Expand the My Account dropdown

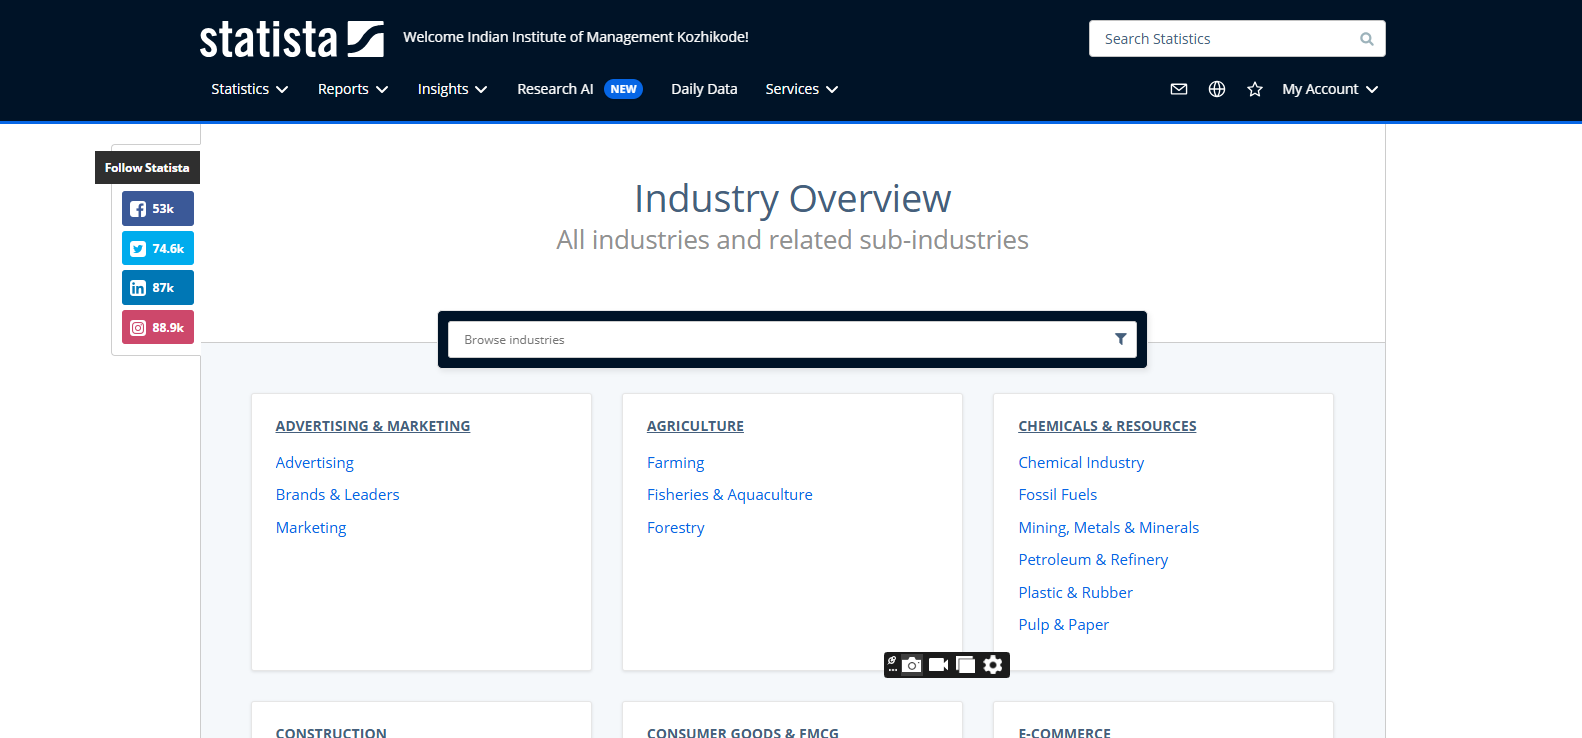tap(1329, 89)
